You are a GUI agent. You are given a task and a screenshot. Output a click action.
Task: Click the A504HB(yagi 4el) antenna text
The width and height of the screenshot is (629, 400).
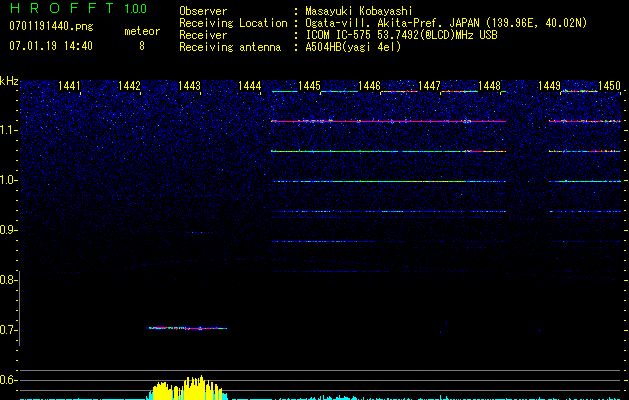click(353, 47)
